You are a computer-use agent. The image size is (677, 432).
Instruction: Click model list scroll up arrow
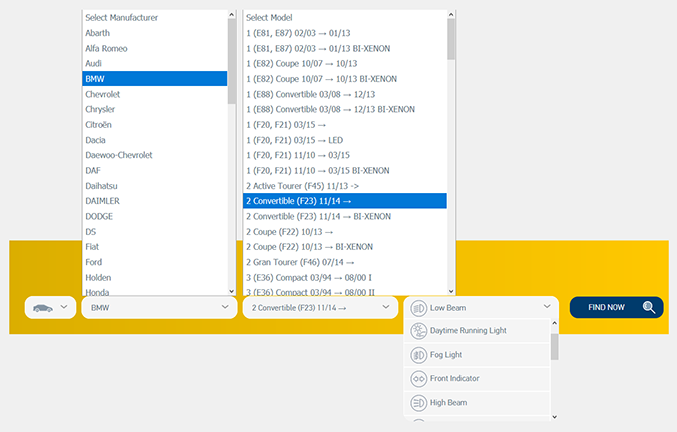pos(451,15)
